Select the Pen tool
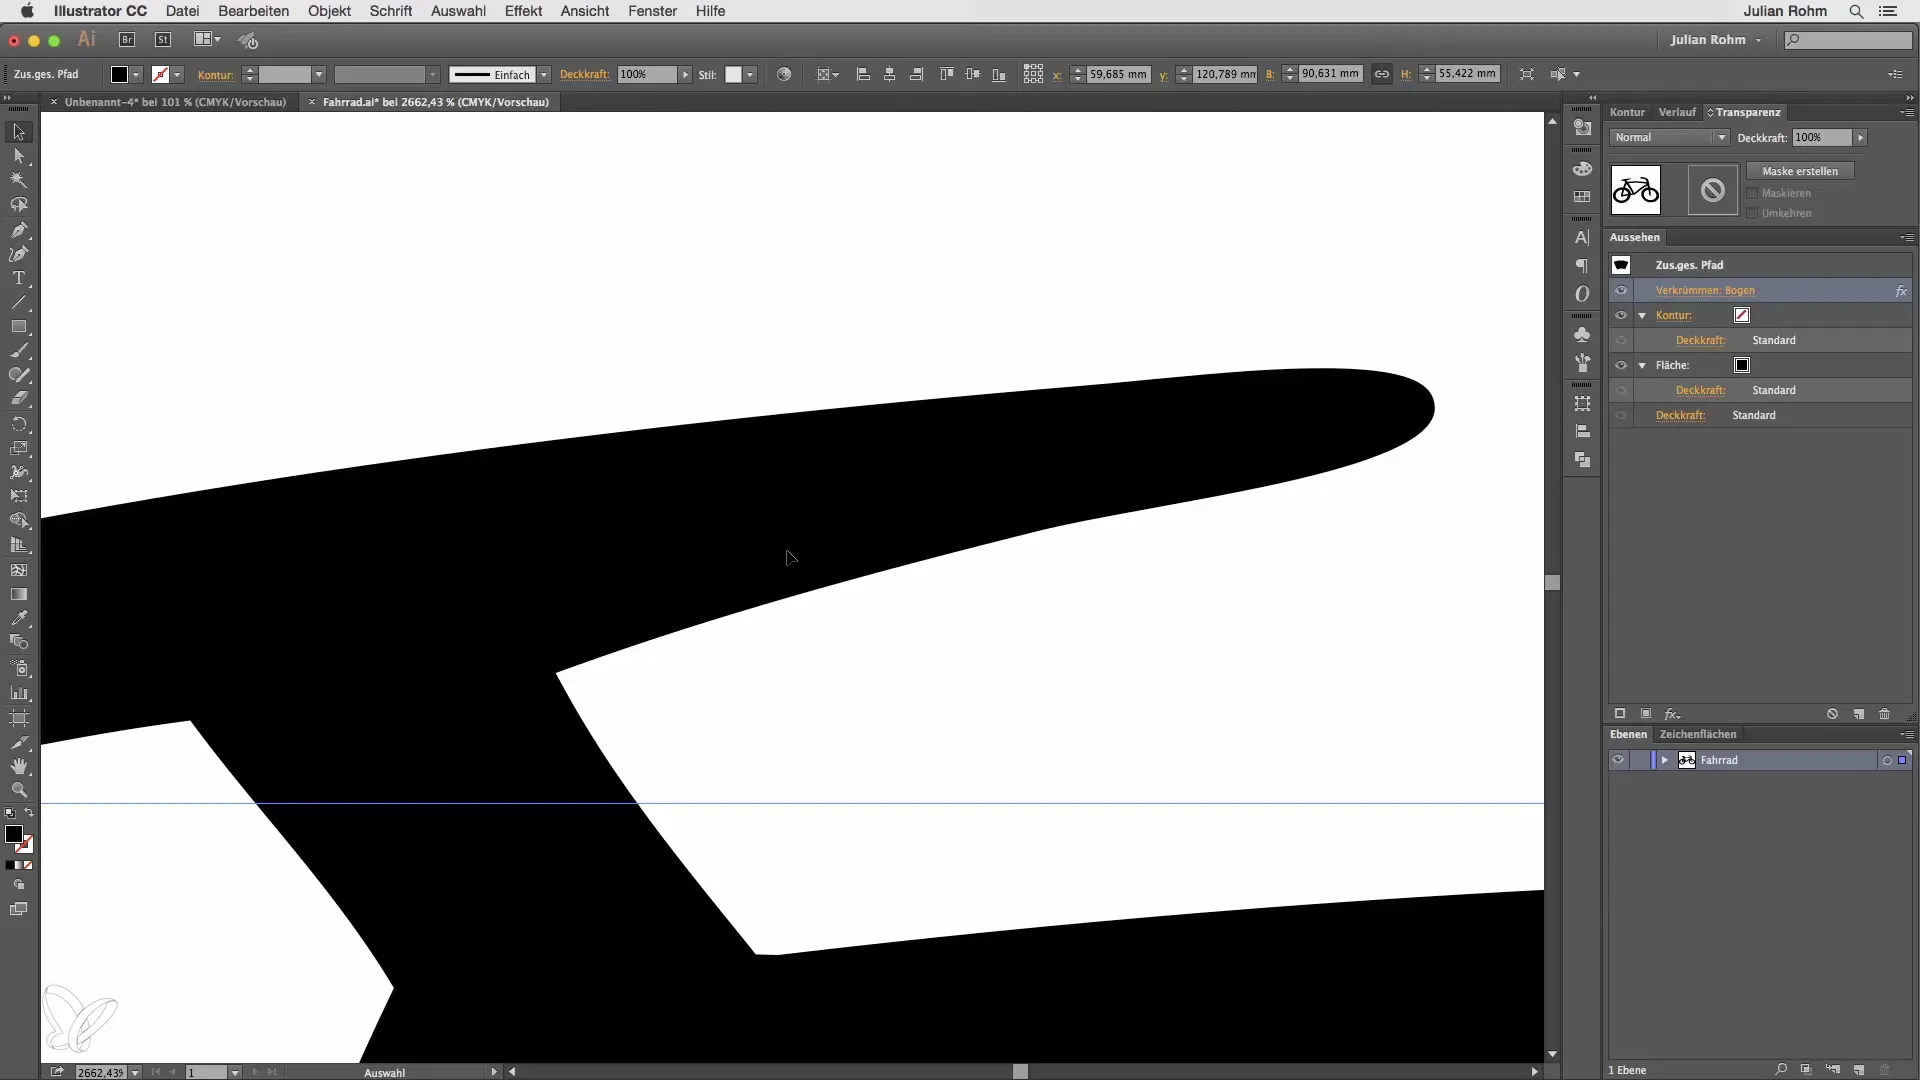Image resolution: width=1920 pixels, height=1080 pixels. 19,229
